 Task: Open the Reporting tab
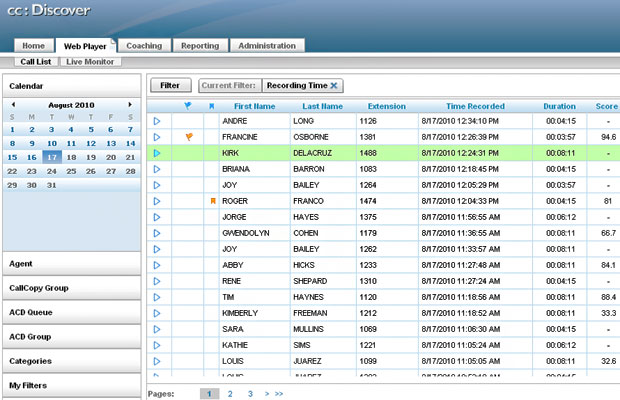point(200,45)
